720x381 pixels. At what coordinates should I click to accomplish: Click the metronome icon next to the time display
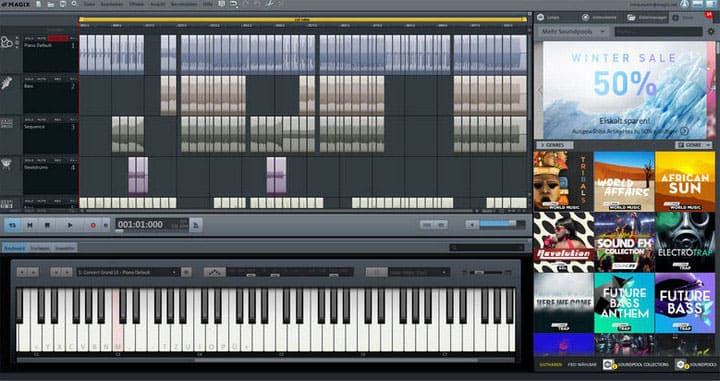(x=196, y=225)
